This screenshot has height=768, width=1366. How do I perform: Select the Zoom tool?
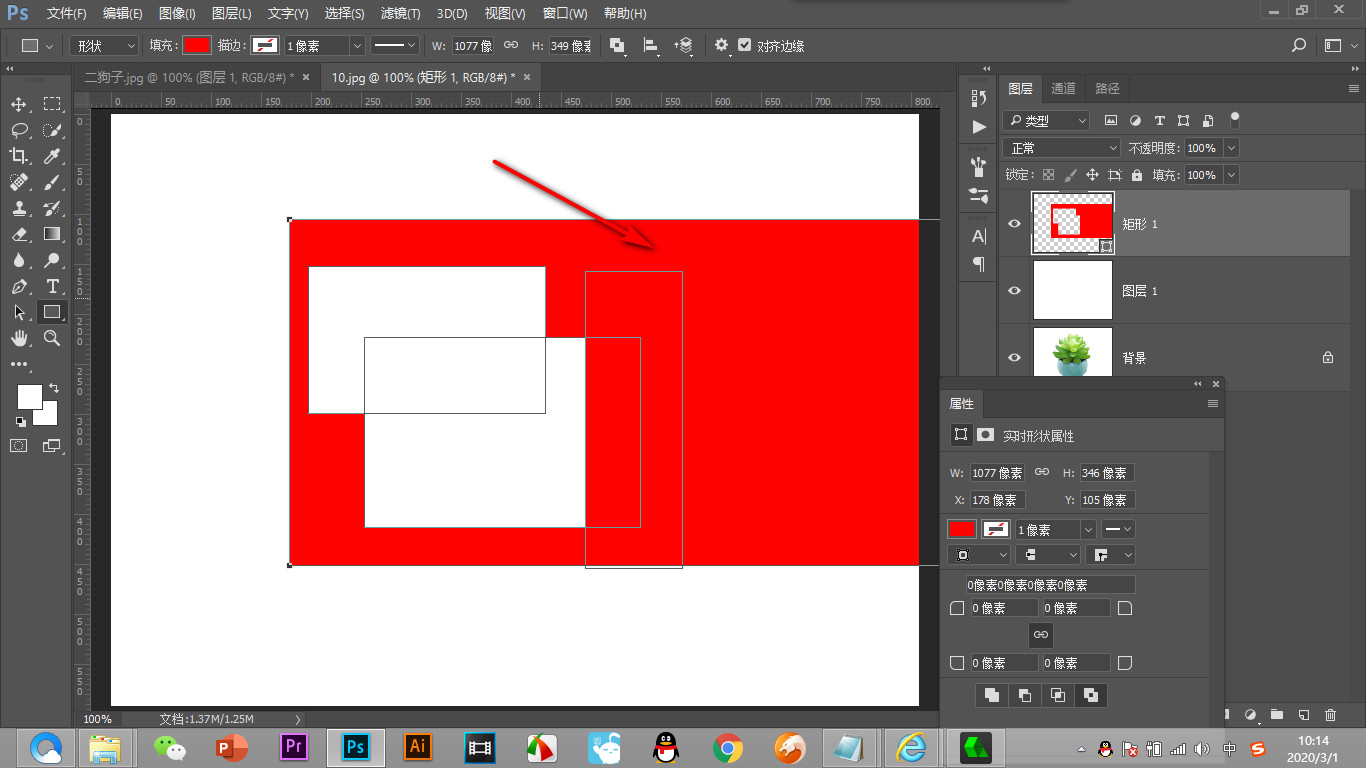click(x=52, y=338)
